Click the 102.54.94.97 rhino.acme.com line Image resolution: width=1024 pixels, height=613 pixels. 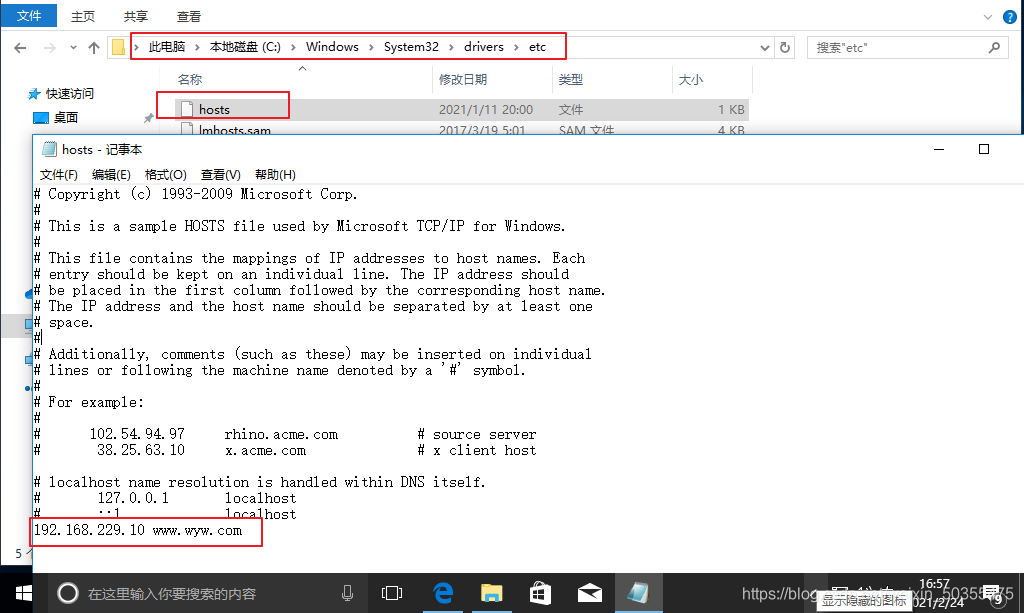tap(285, 434)
